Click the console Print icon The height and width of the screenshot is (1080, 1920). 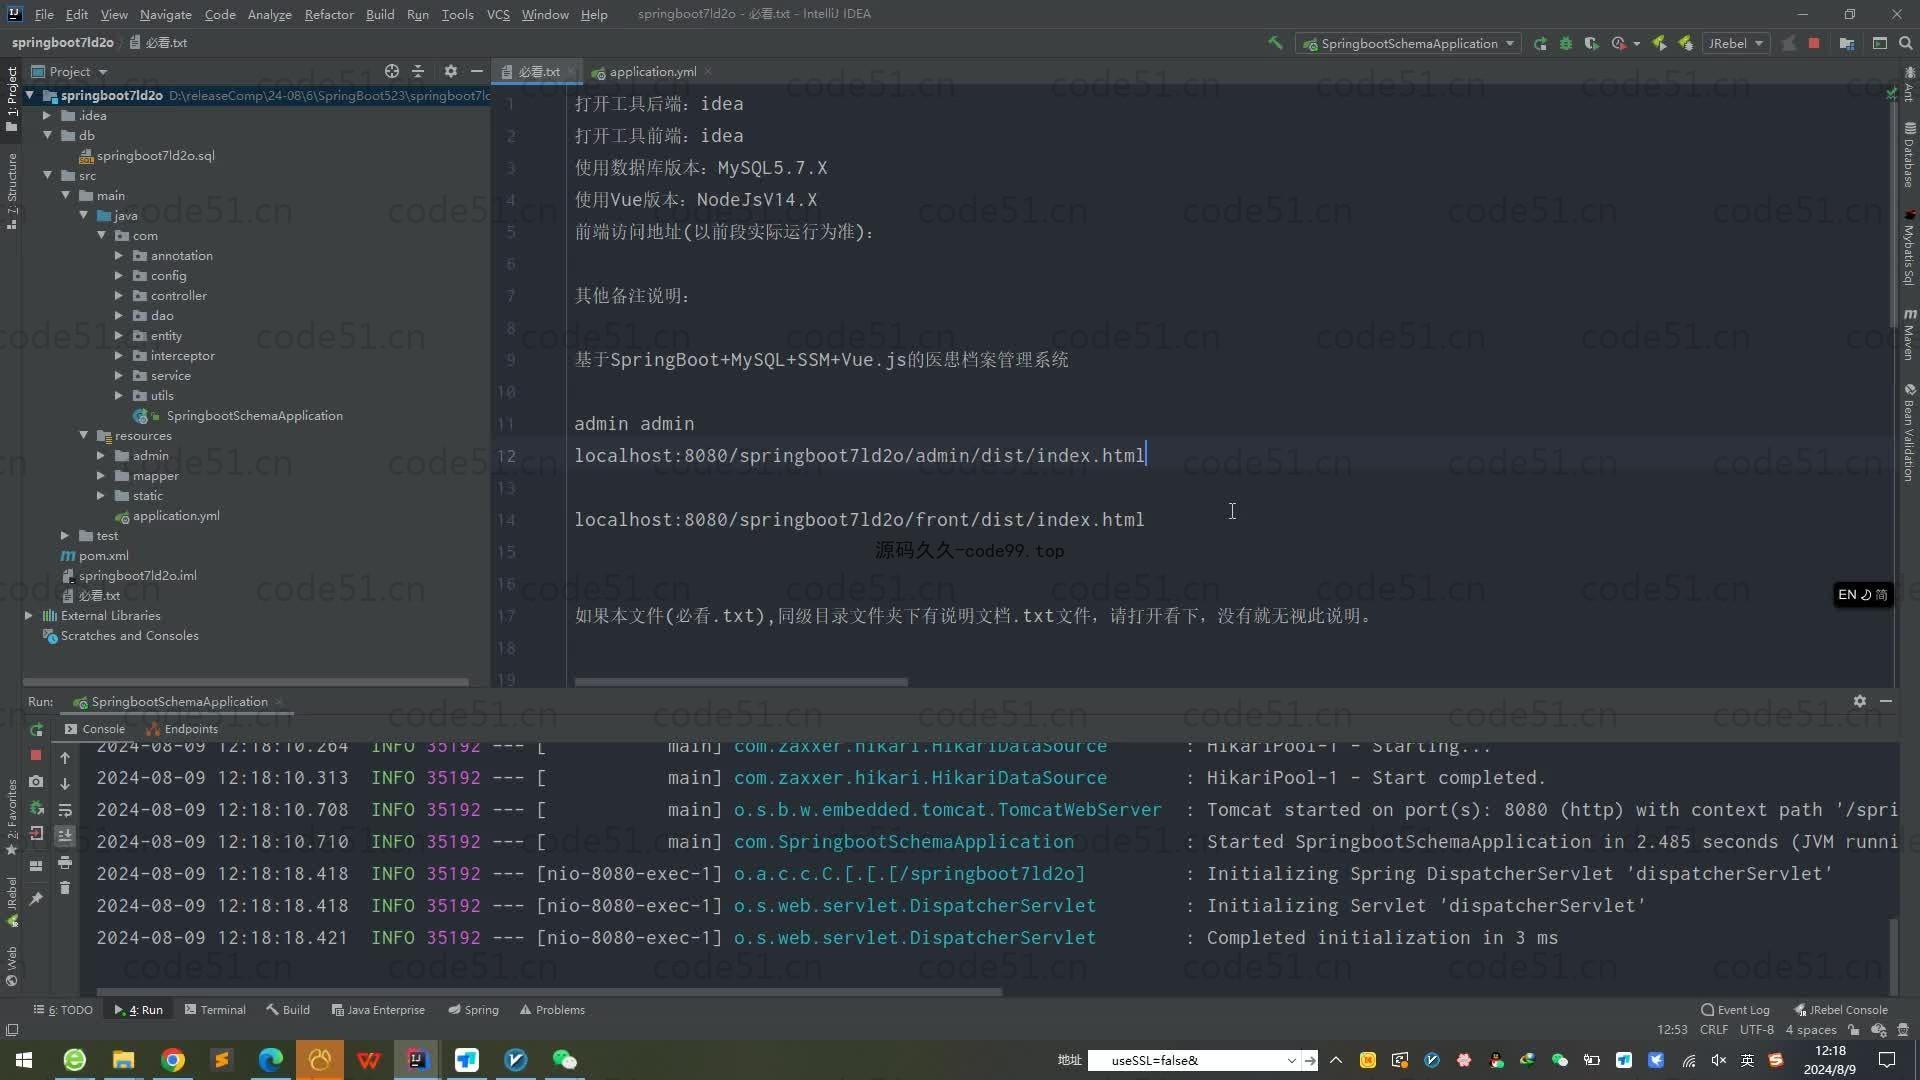tap(65, 862)
